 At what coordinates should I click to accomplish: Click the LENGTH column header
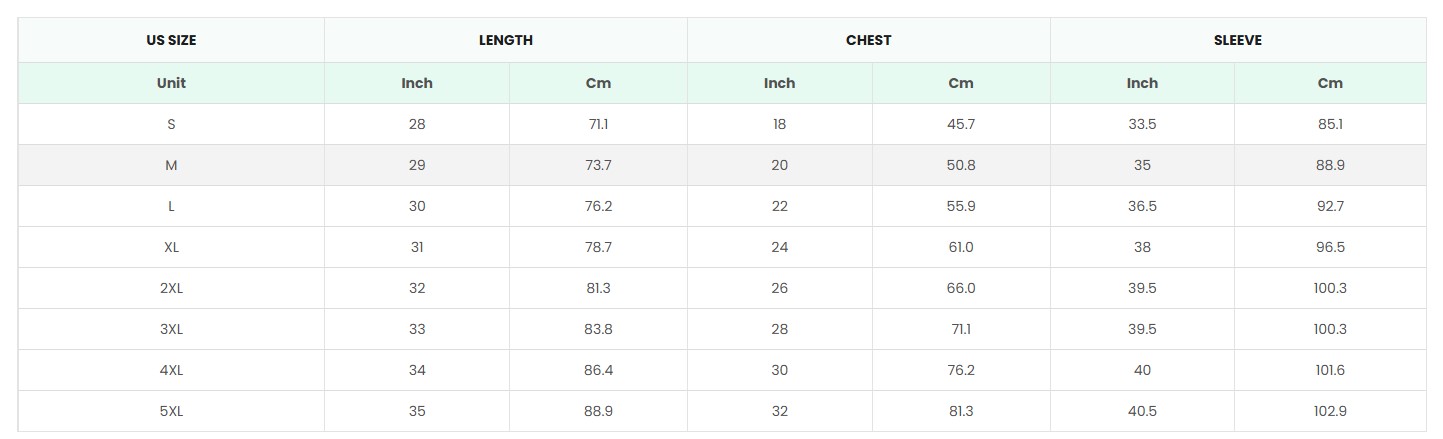505,41
